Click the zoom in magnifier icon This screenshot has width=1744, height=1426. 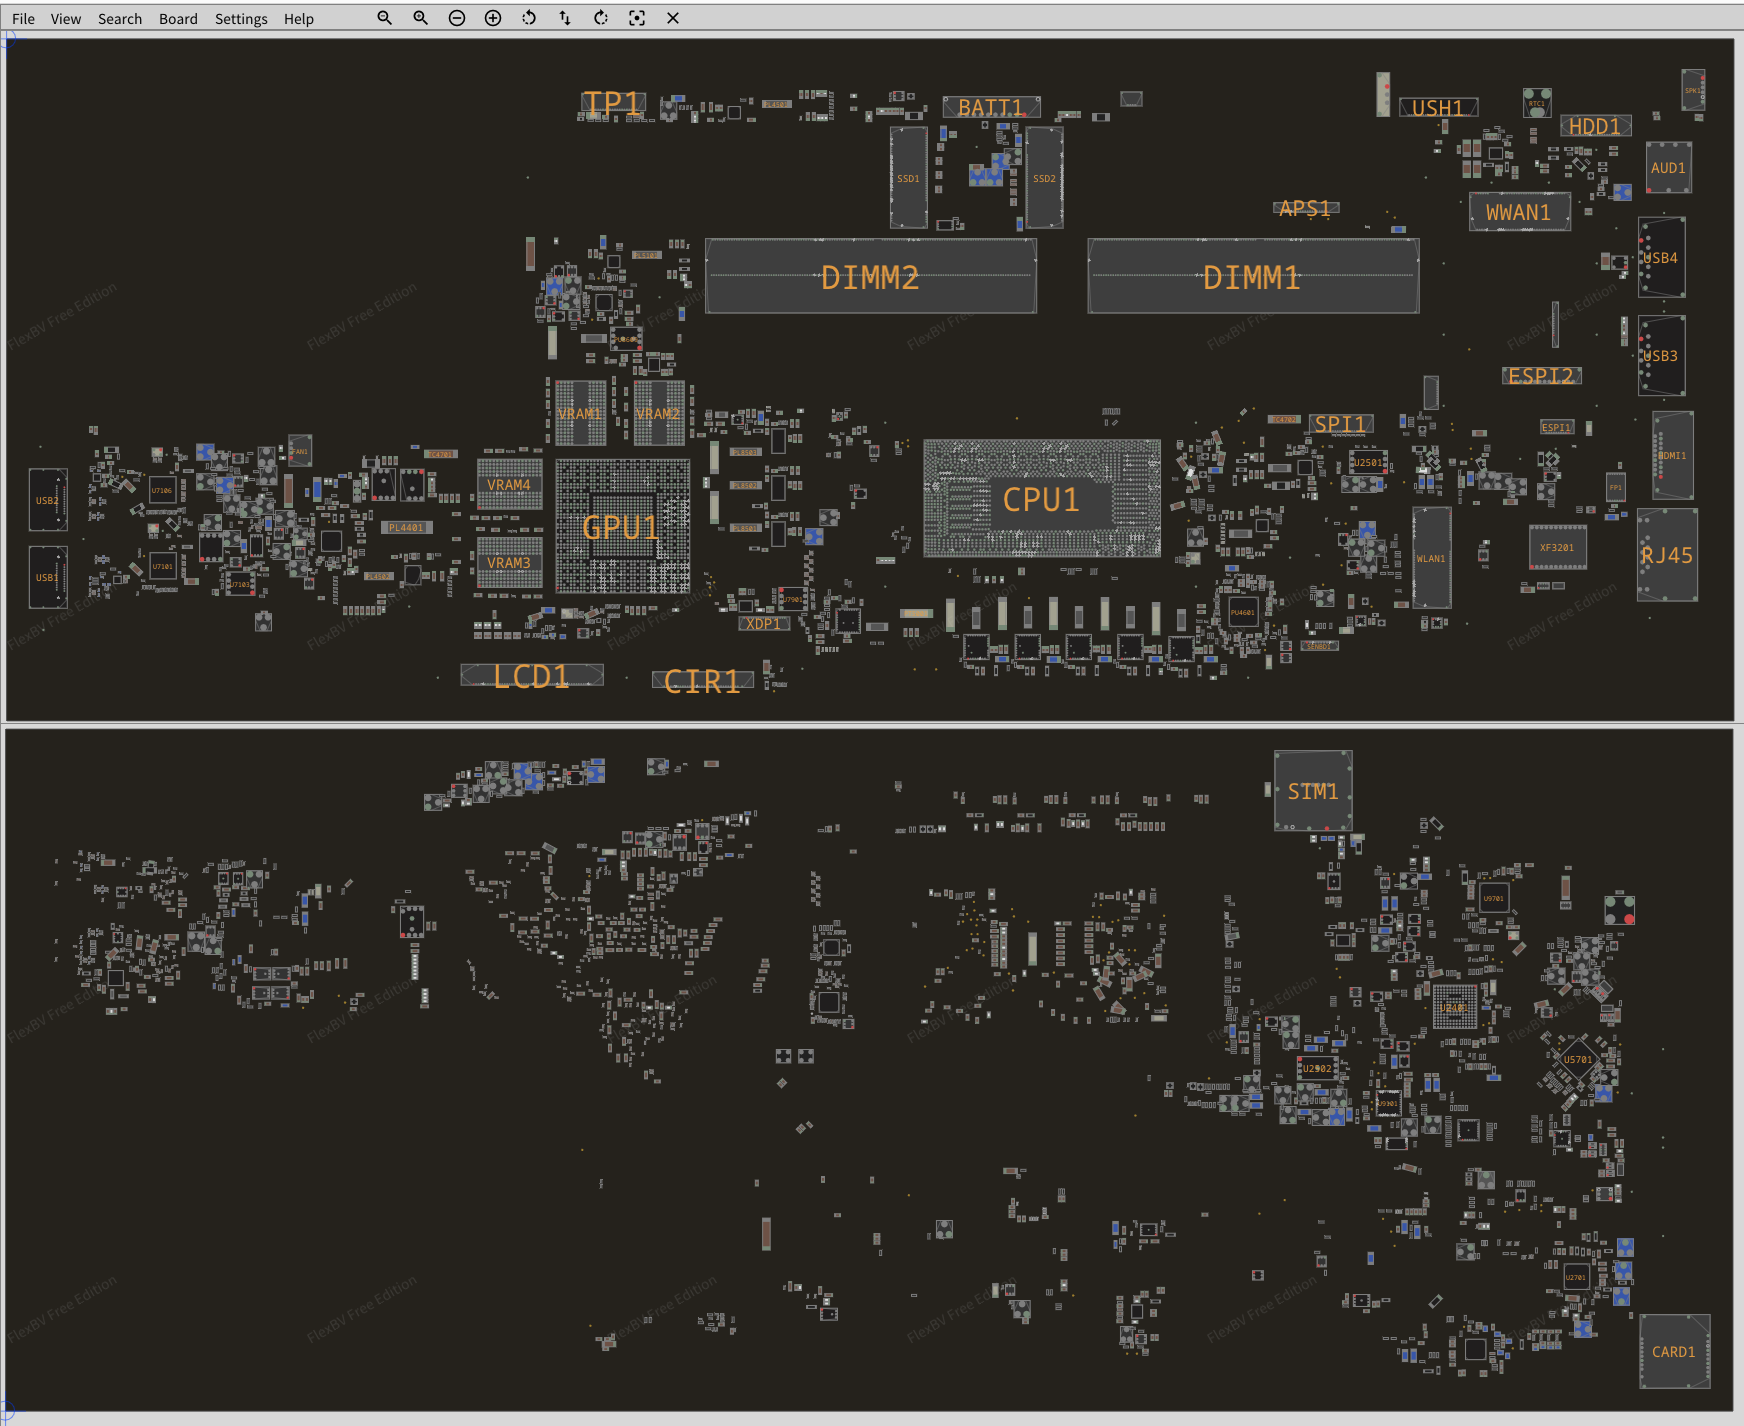[421, 18]
